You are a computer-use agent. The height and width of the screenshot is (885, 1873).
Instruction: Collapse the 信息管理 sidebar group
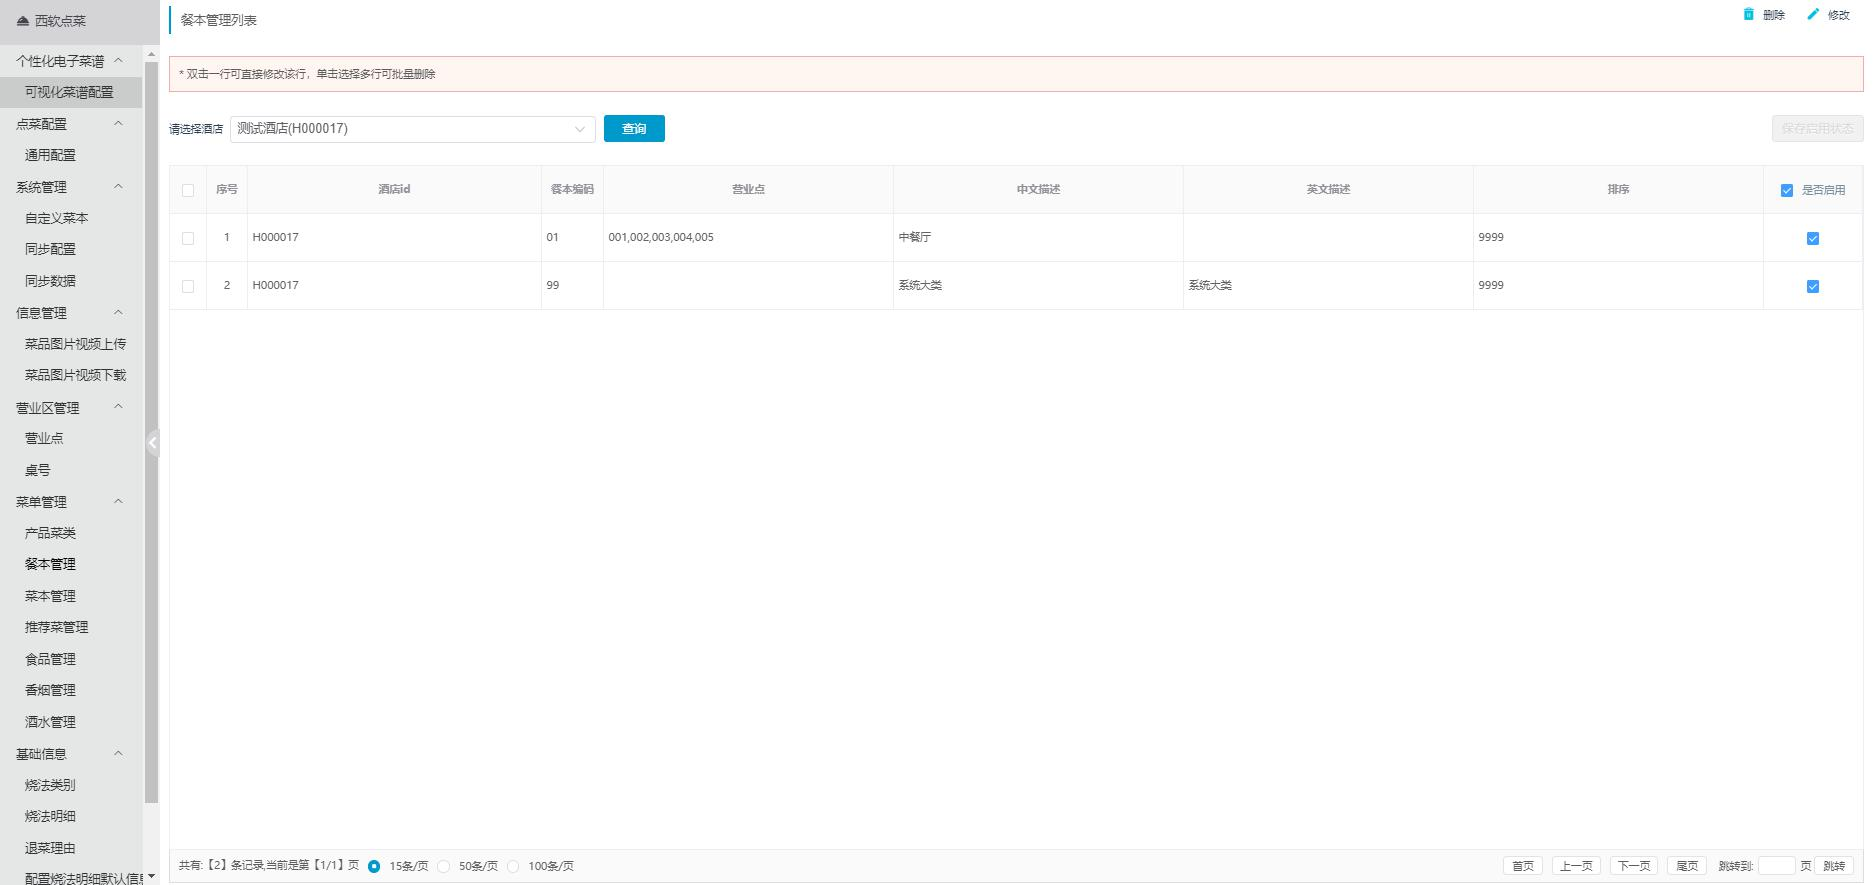point(118,313)
